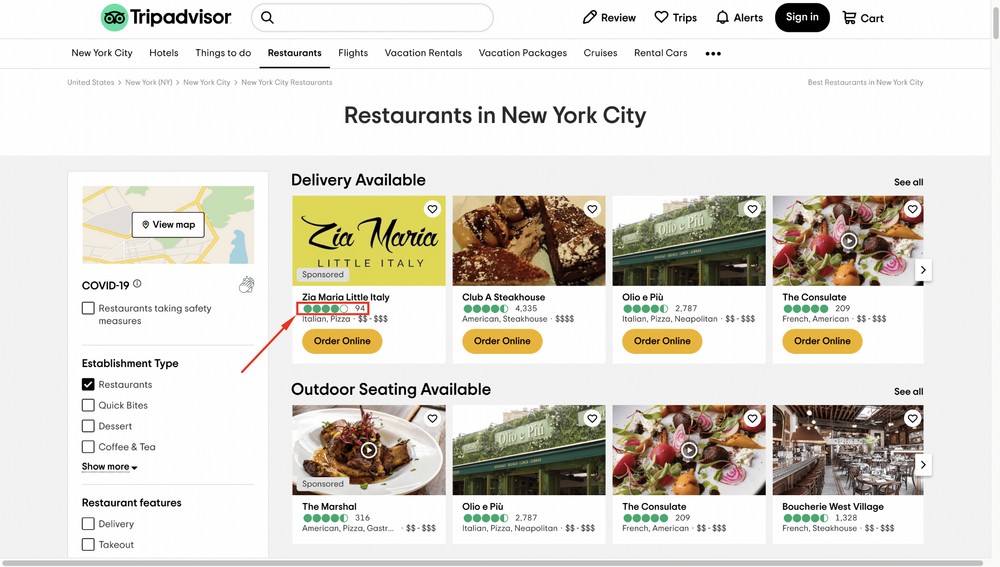
Task: Click the Tripadvisor owl logo
Action: pos(114,17)
